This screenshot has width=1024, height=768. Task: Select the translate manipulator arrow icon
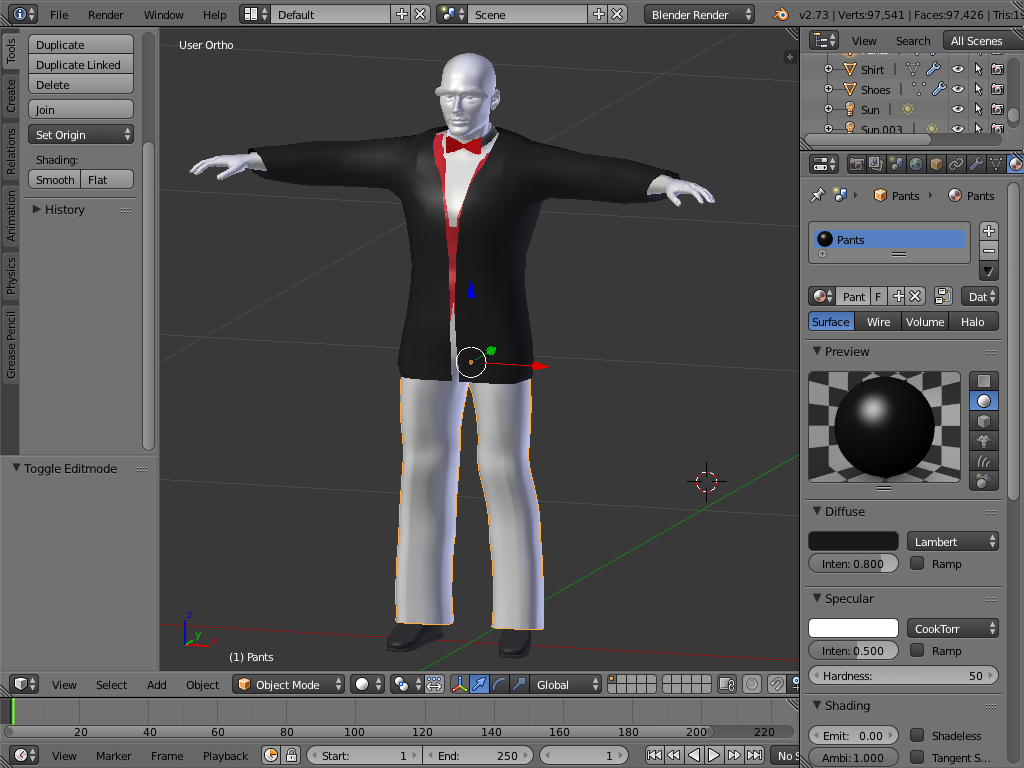click(x=479, y=685)
